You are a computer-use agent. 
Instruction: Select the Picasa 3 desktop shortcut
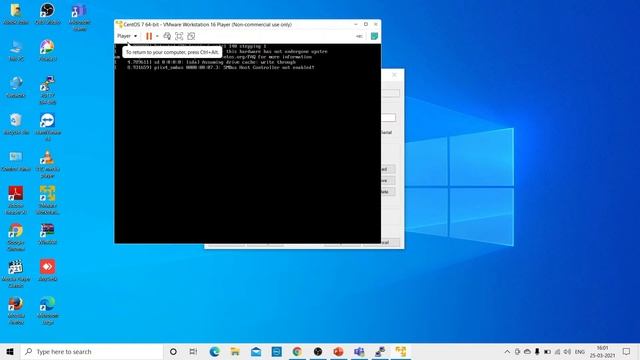(x=47, y=51)
